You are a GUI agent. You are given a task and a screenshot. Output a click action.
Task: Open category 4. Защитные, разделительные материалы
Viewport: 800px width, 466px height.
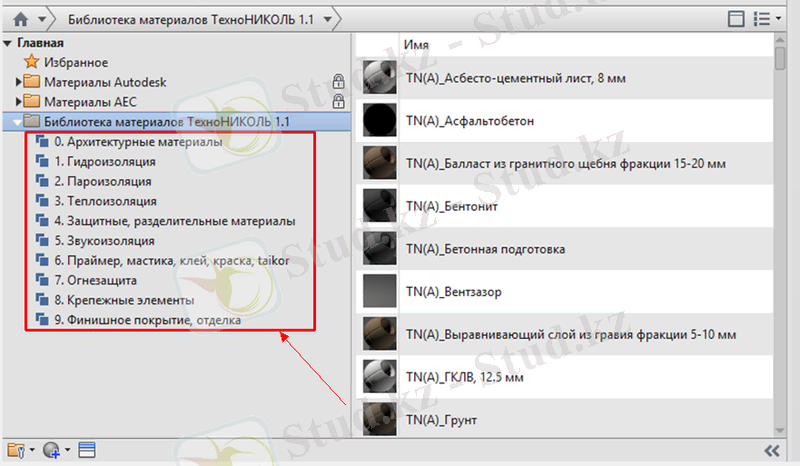coord(175,221)
